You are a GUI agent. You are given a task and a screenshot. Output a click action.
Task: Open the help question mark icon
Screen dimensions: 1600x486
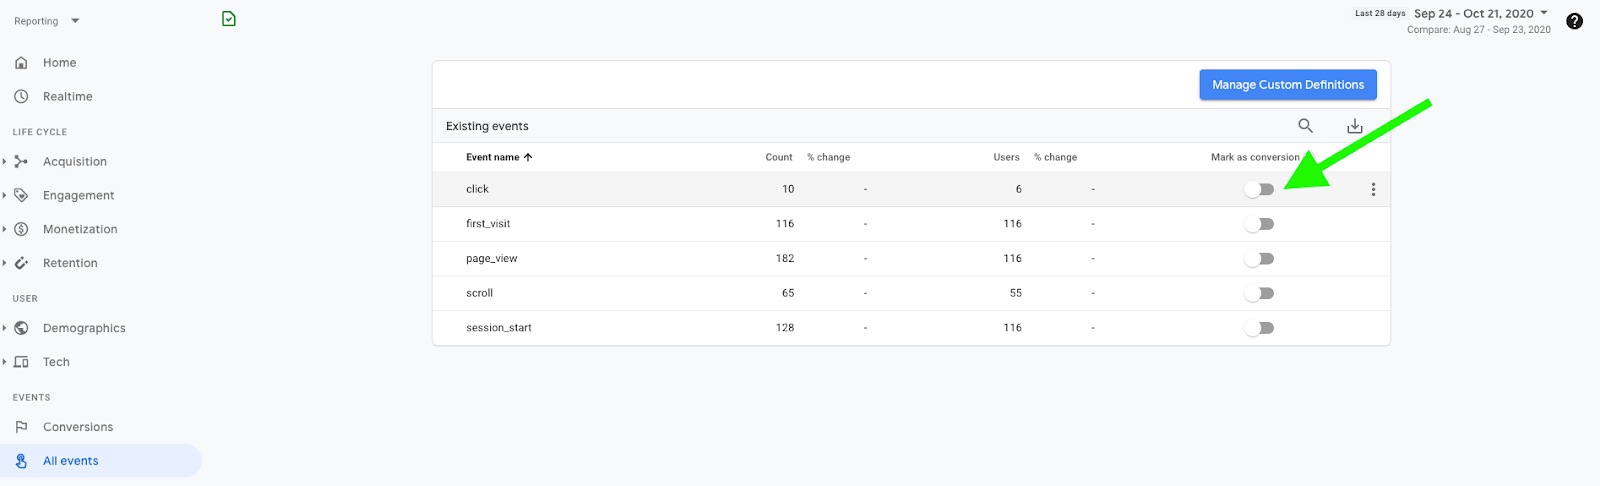tap(1574, 21)
